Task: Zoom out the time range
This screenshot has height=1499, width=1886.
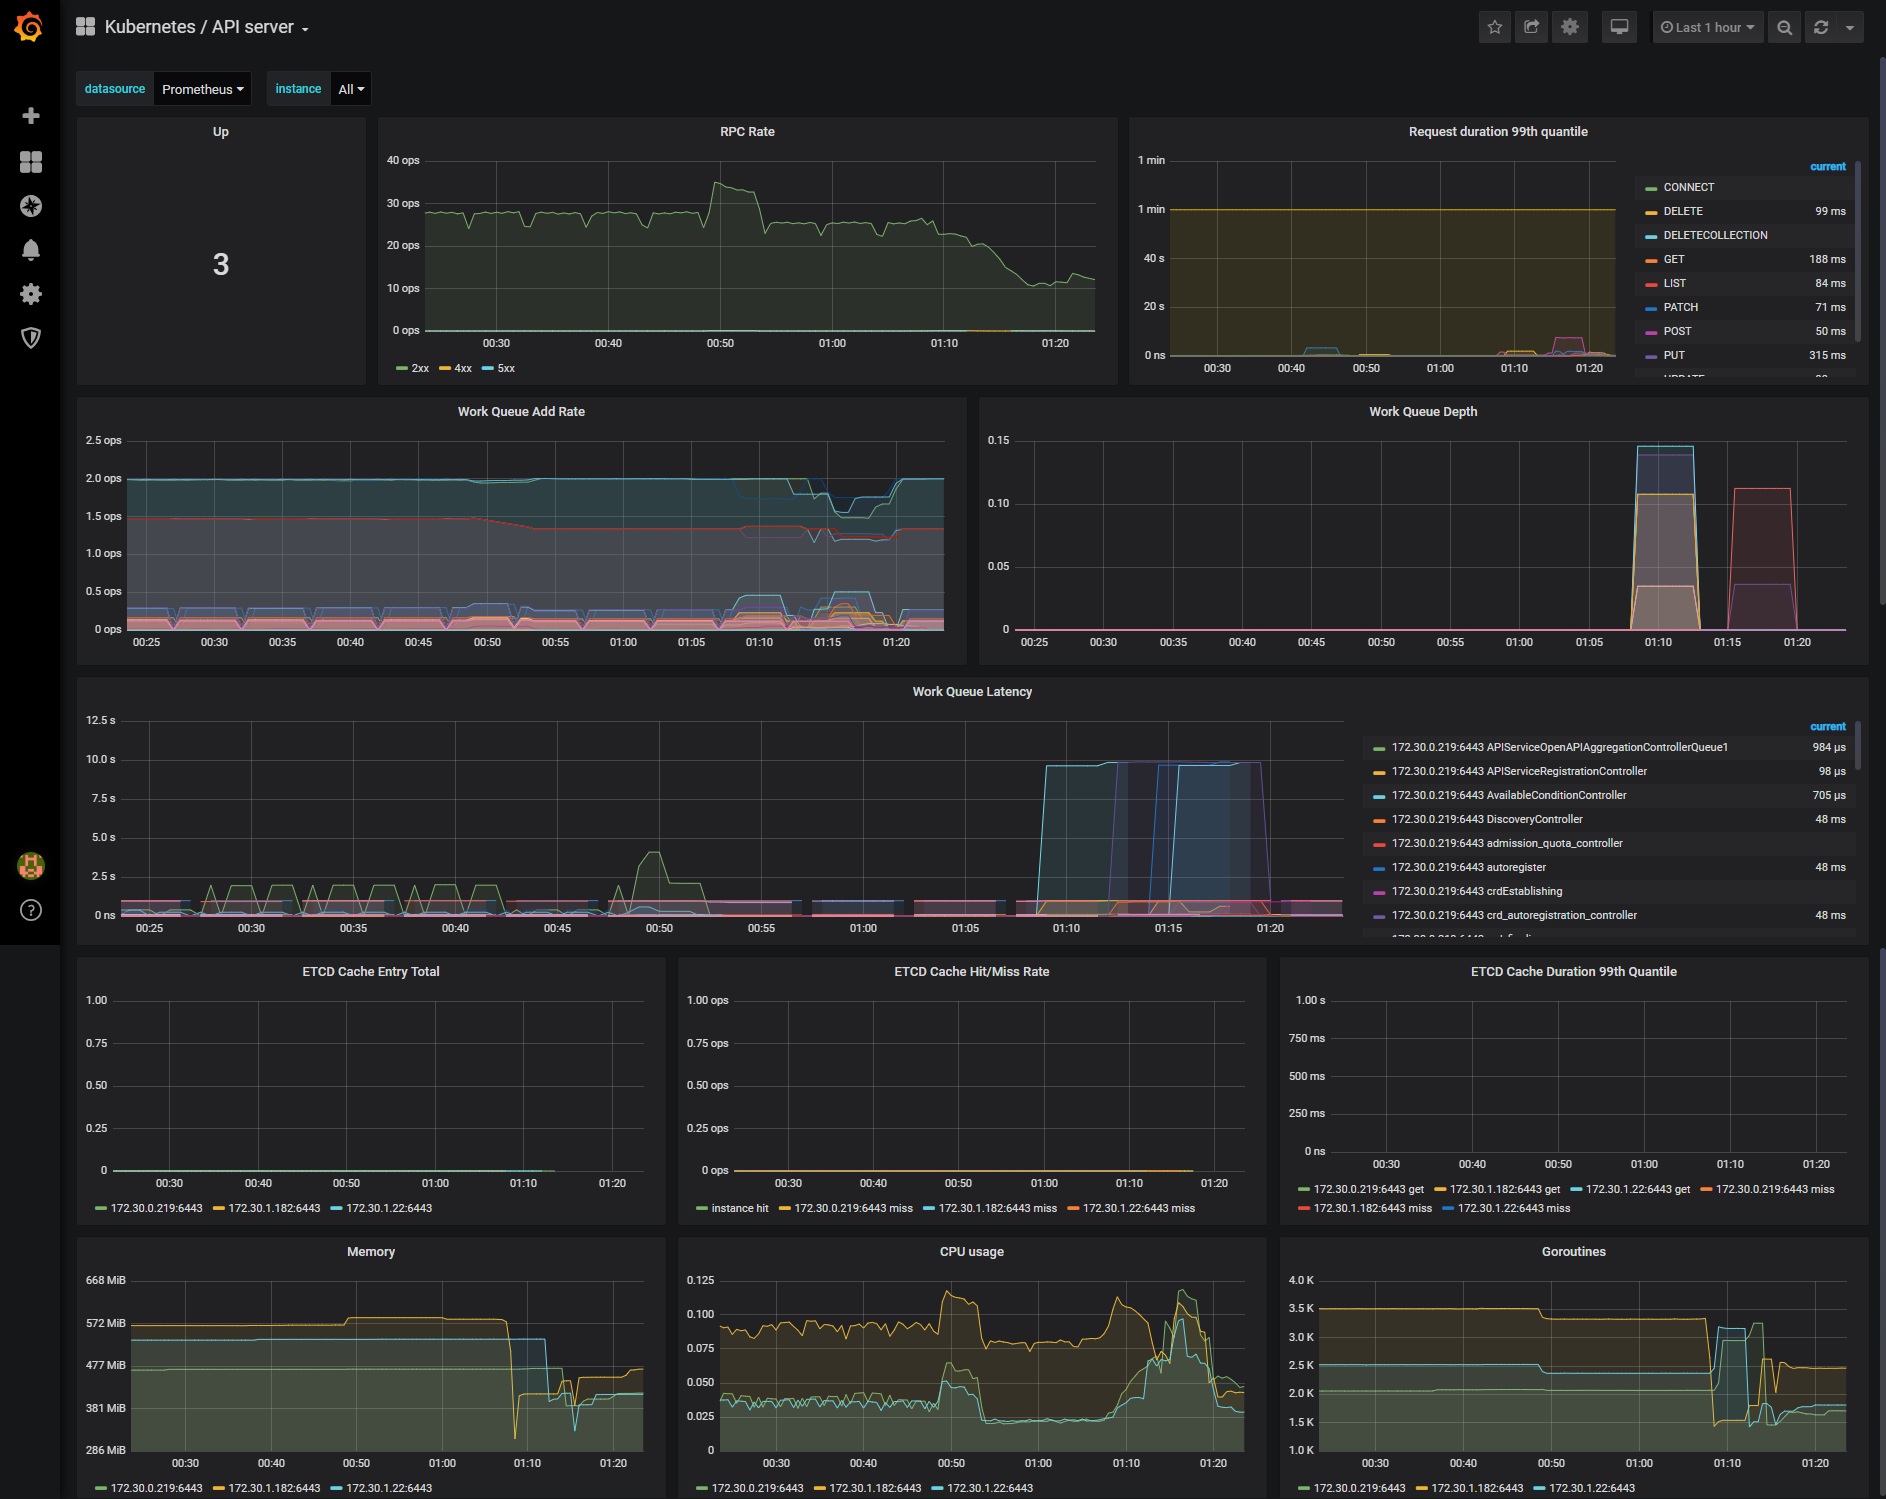Action: coord(1785,27)
